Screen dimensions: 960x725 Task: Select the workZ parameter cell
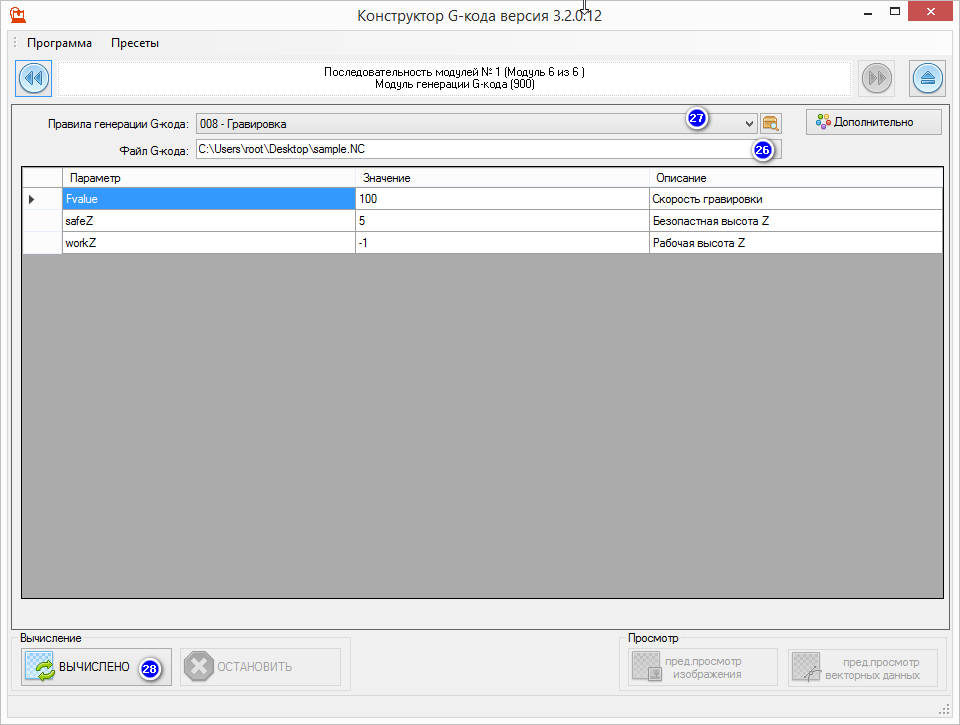tap(209, 243)
